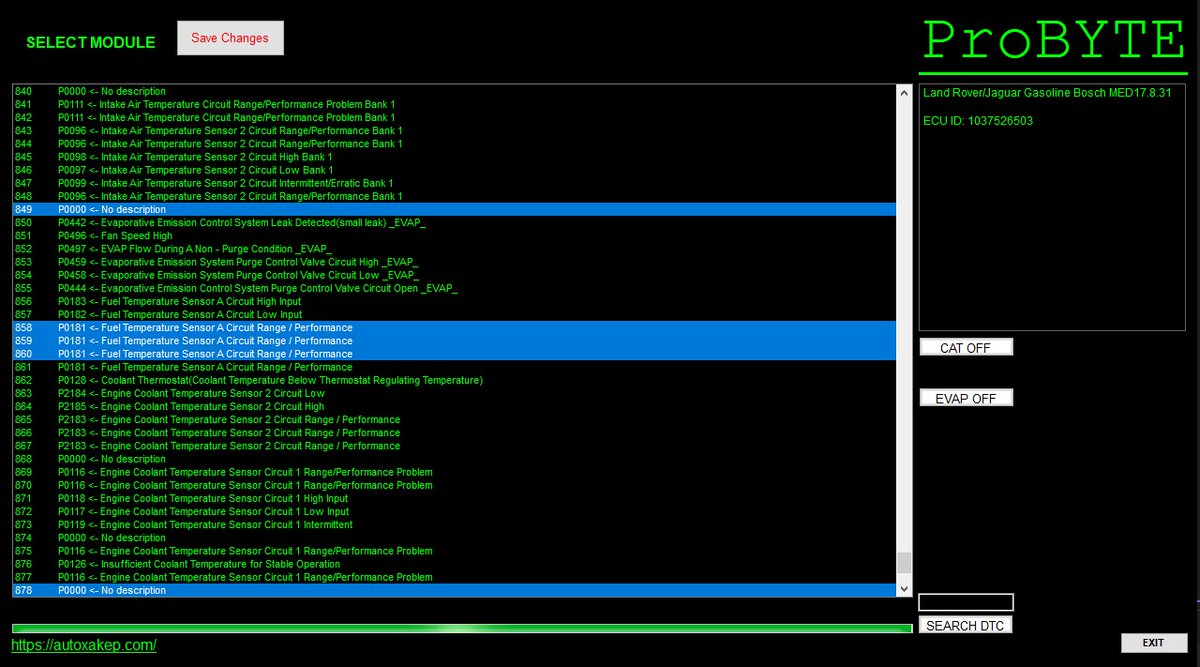Select row 864 P2185 Coolant Sensor 2 High
Screen dimensions: 1200x667
[x=454, y=406]
